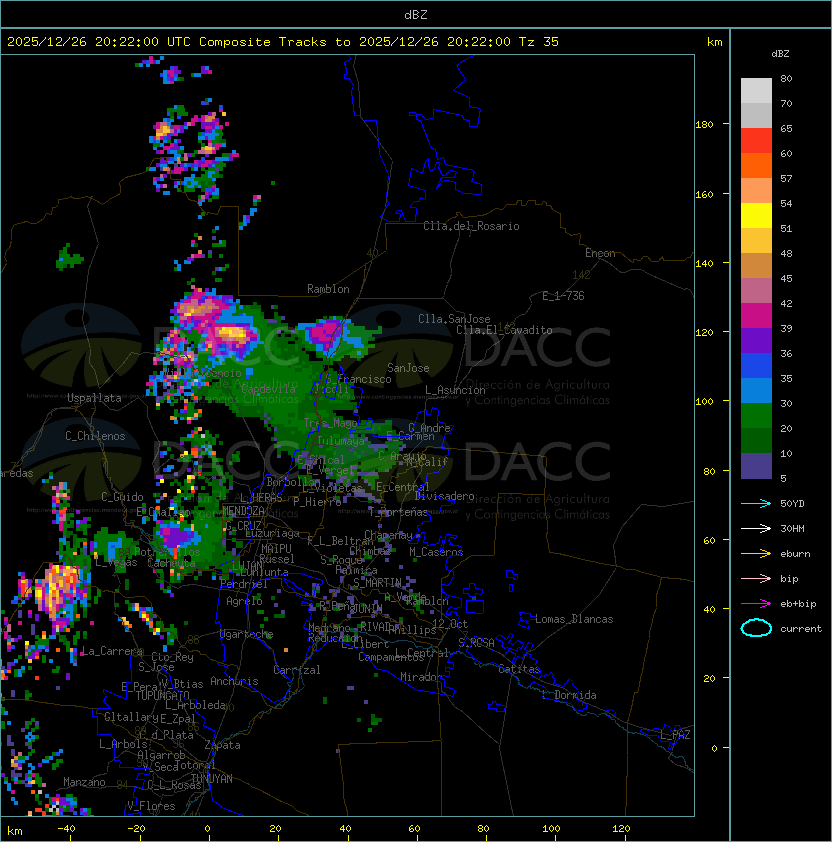
Task: Select the light grey 80 dBZ swatch
Action: pyautogui.click(x=756, y=90)
